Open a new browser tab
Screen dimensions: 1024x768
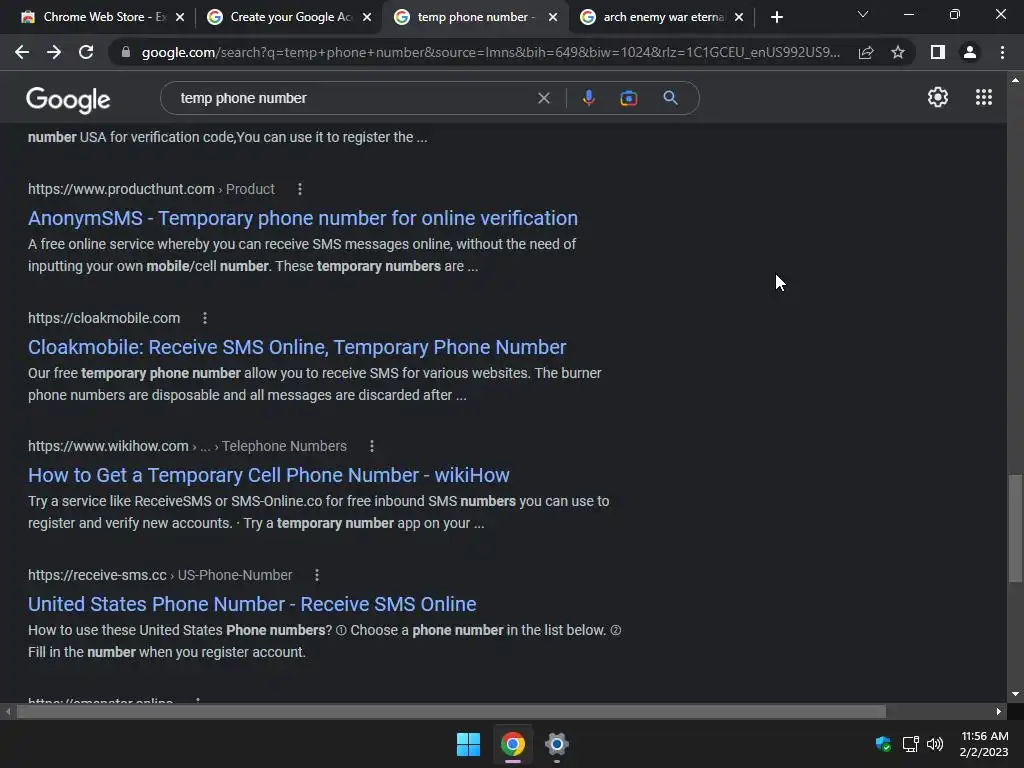pos(776,17)
